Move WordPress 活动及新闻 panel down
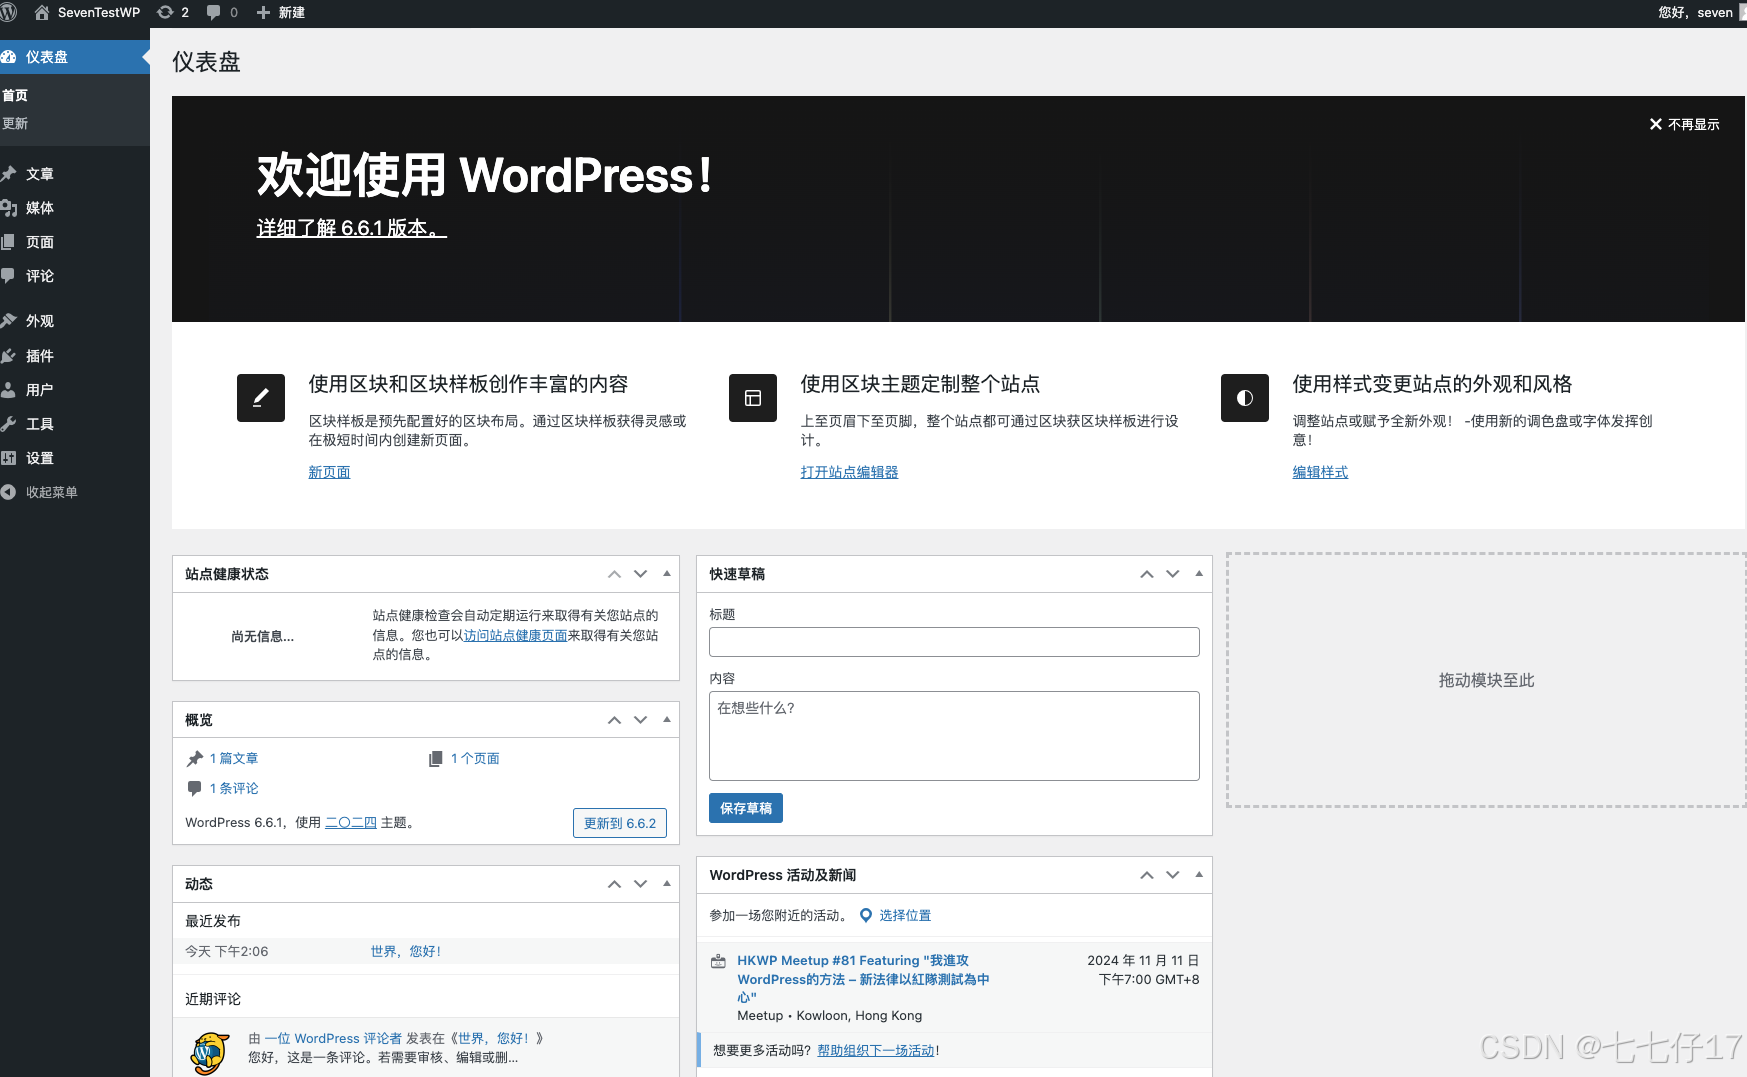 (1173, 875)
